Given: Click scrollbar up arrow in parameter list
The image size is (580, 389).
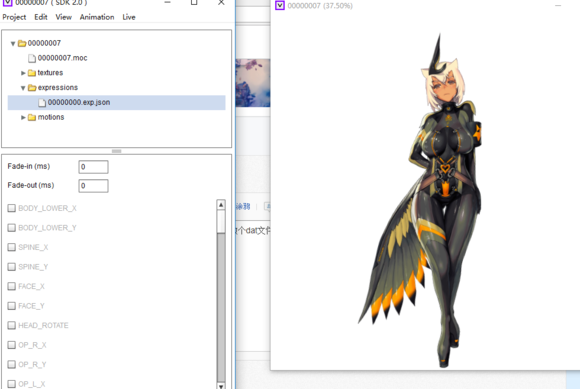Looking at the screenshot, I should coord(221,205).
